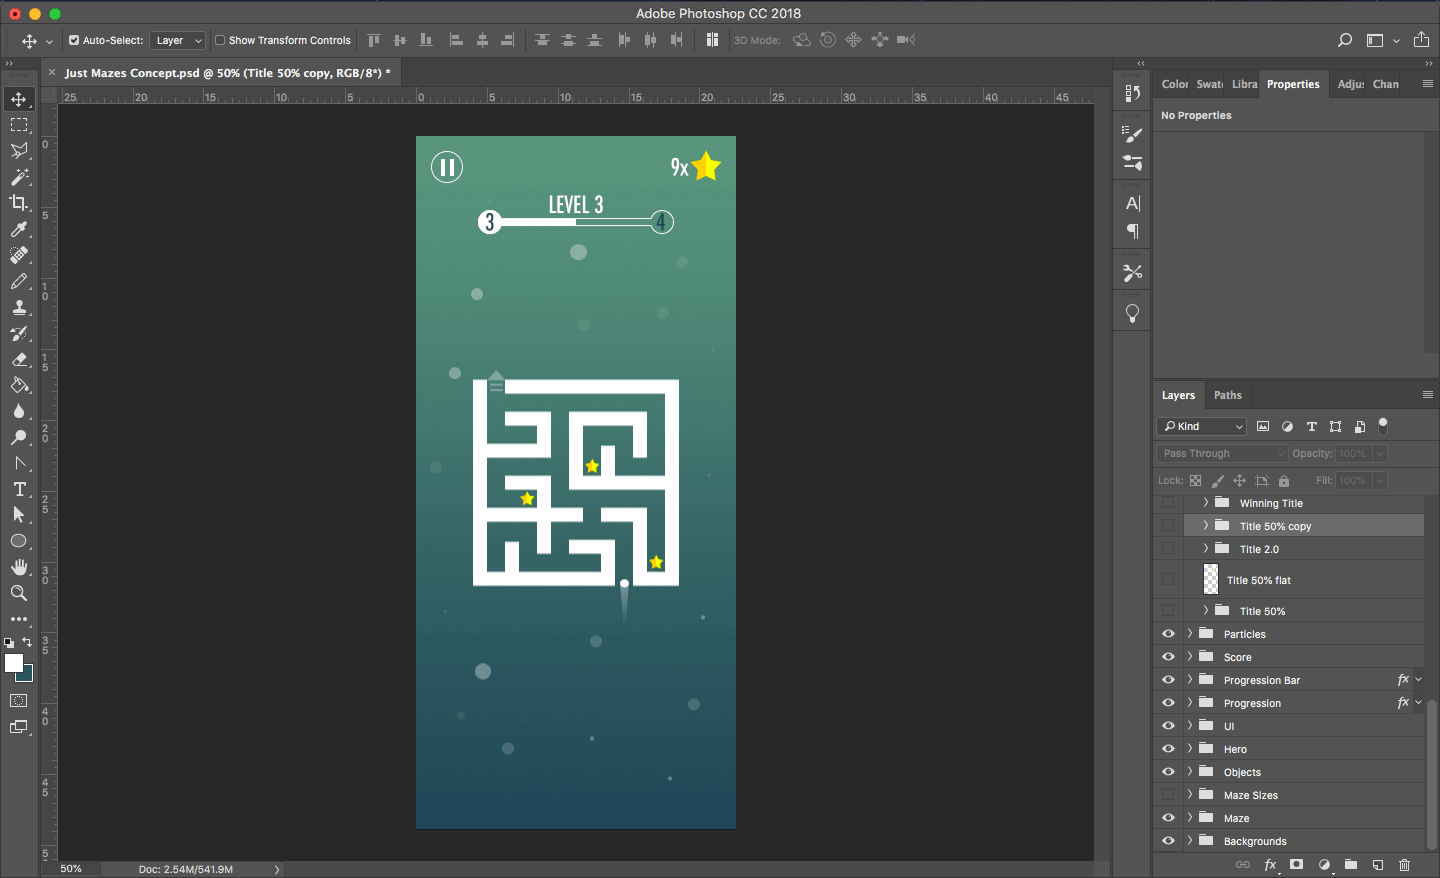Switch to the Paths tab

pos(1227,395)
